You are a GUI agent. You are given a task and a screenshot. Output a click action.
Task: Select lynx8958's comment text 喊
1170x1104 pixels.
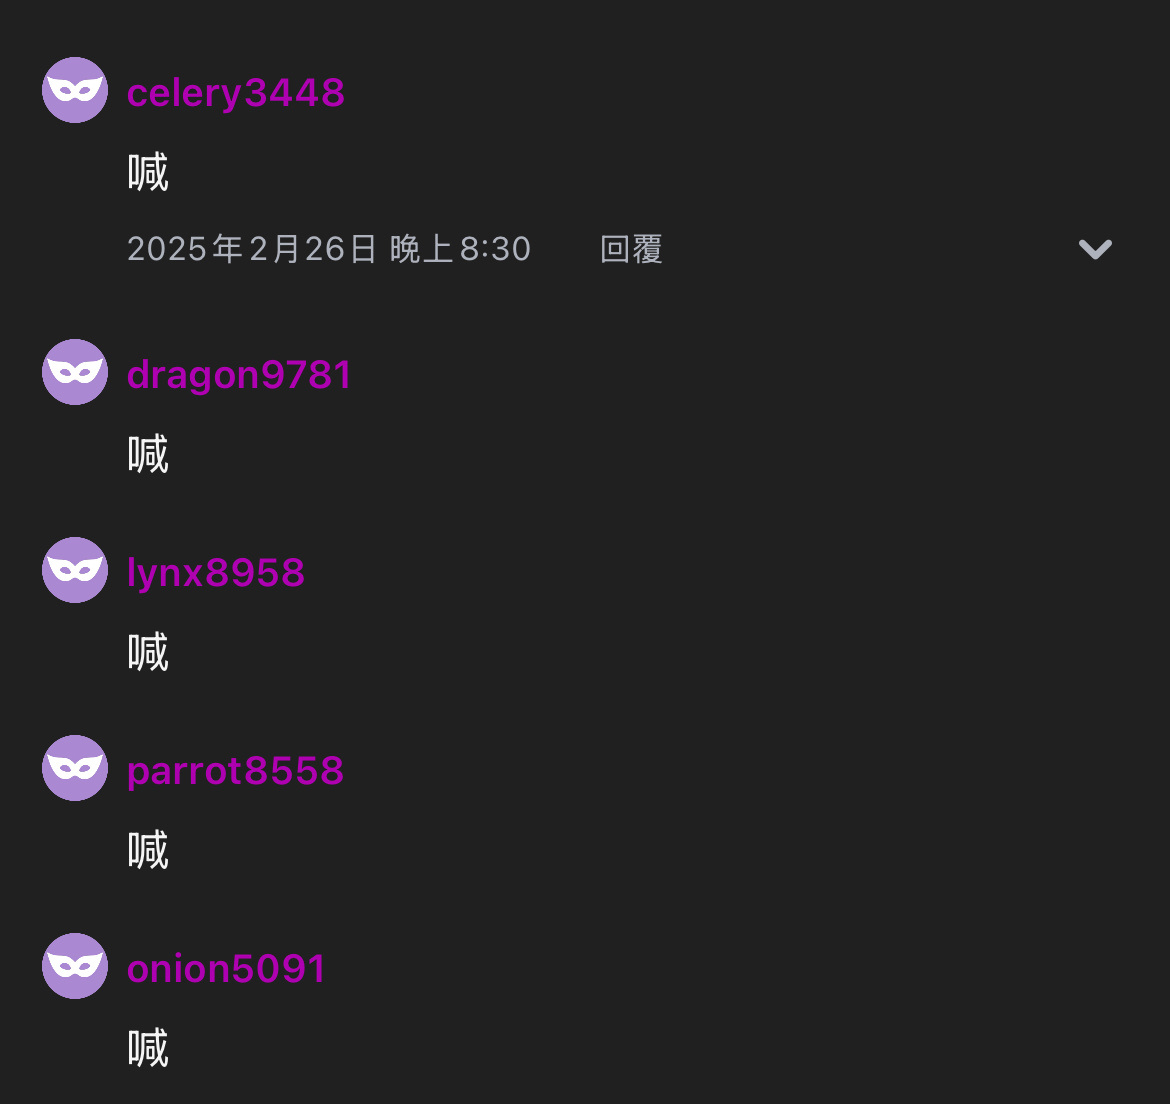[x=148, y=652]
